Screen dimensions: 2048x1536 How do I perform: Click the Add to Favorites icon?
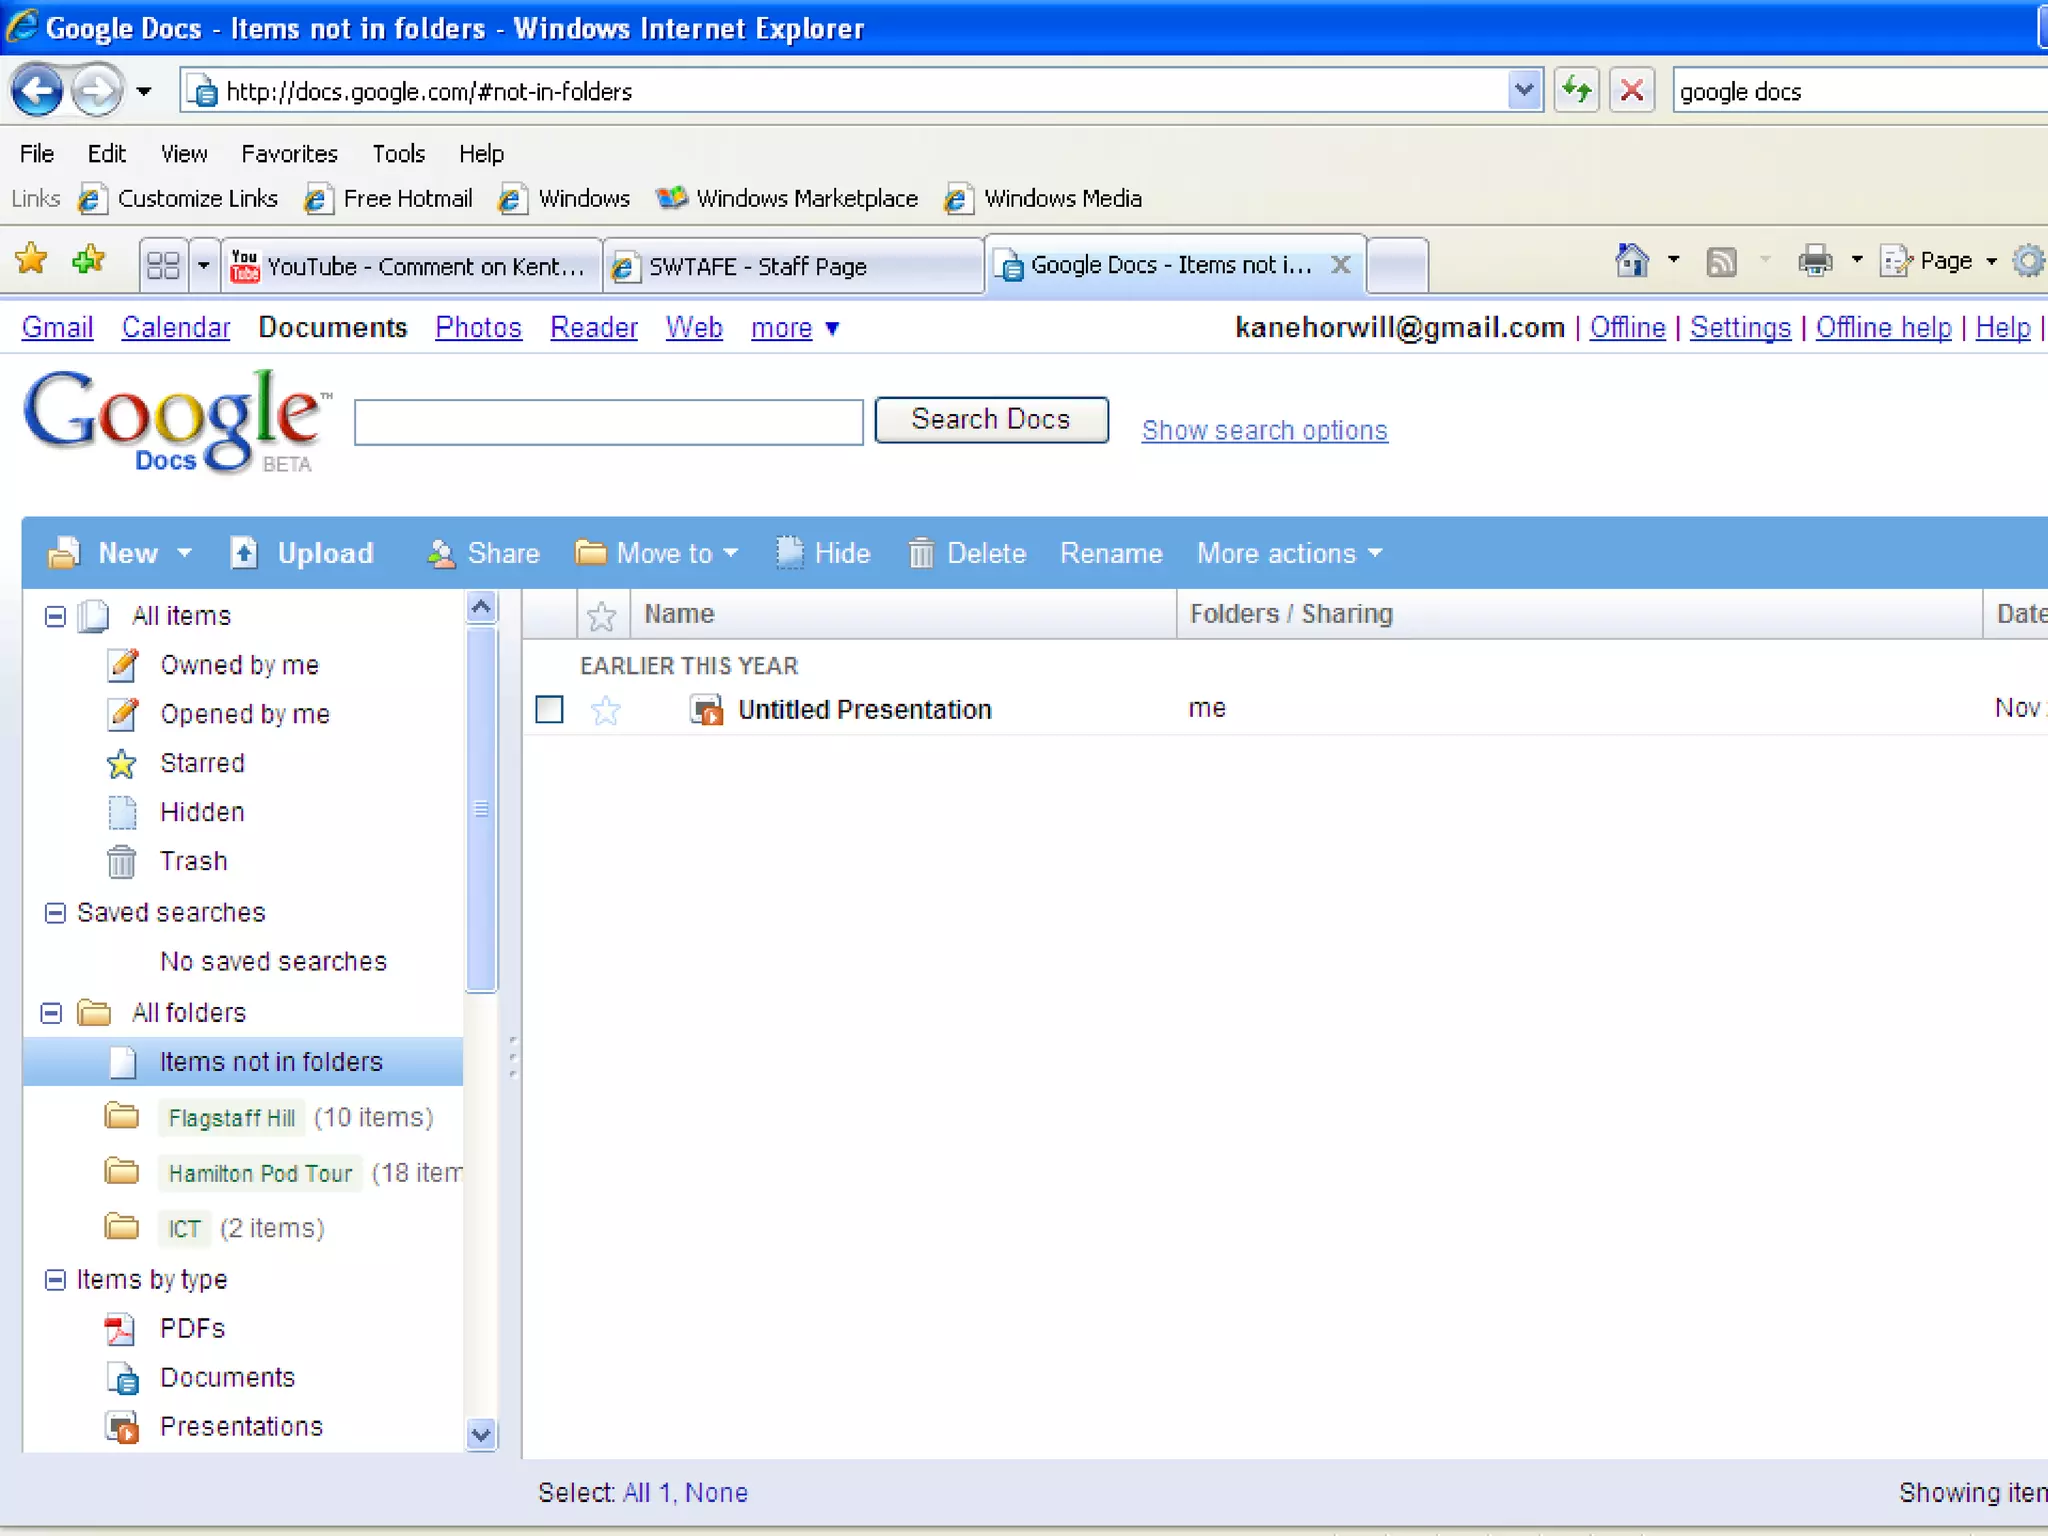coord(89,261)
